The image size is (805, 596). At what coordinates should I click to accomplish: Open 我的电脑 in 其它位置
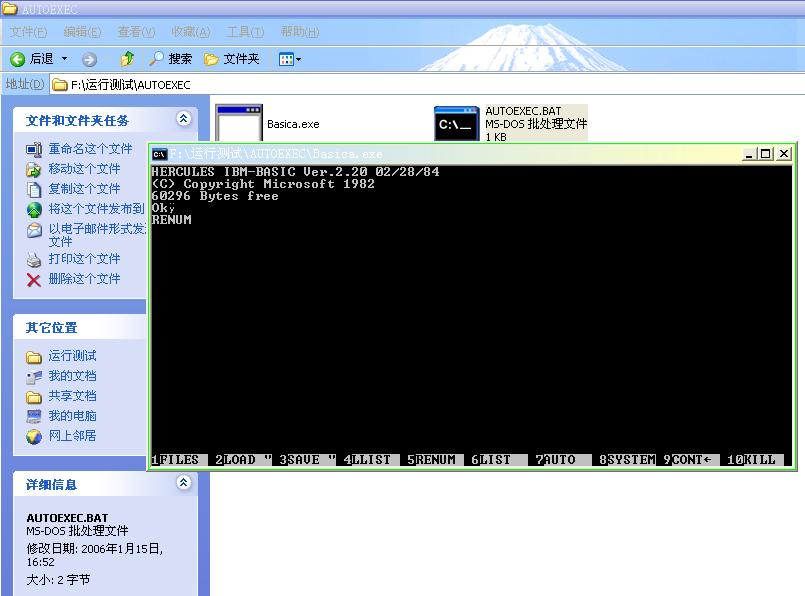[72, 416]
